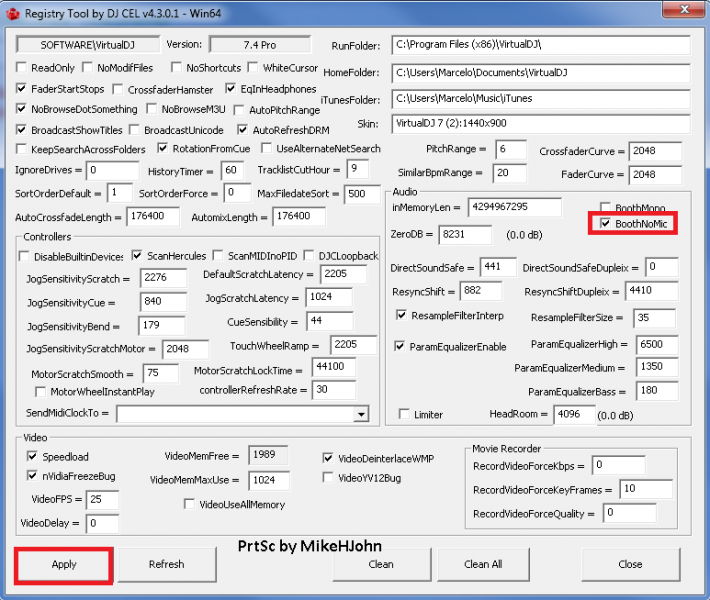Viewport: 710px width, 600px height.
Task: Click the HistoryTimer value field
Action: pyautogui.click(x=232, y=171)
